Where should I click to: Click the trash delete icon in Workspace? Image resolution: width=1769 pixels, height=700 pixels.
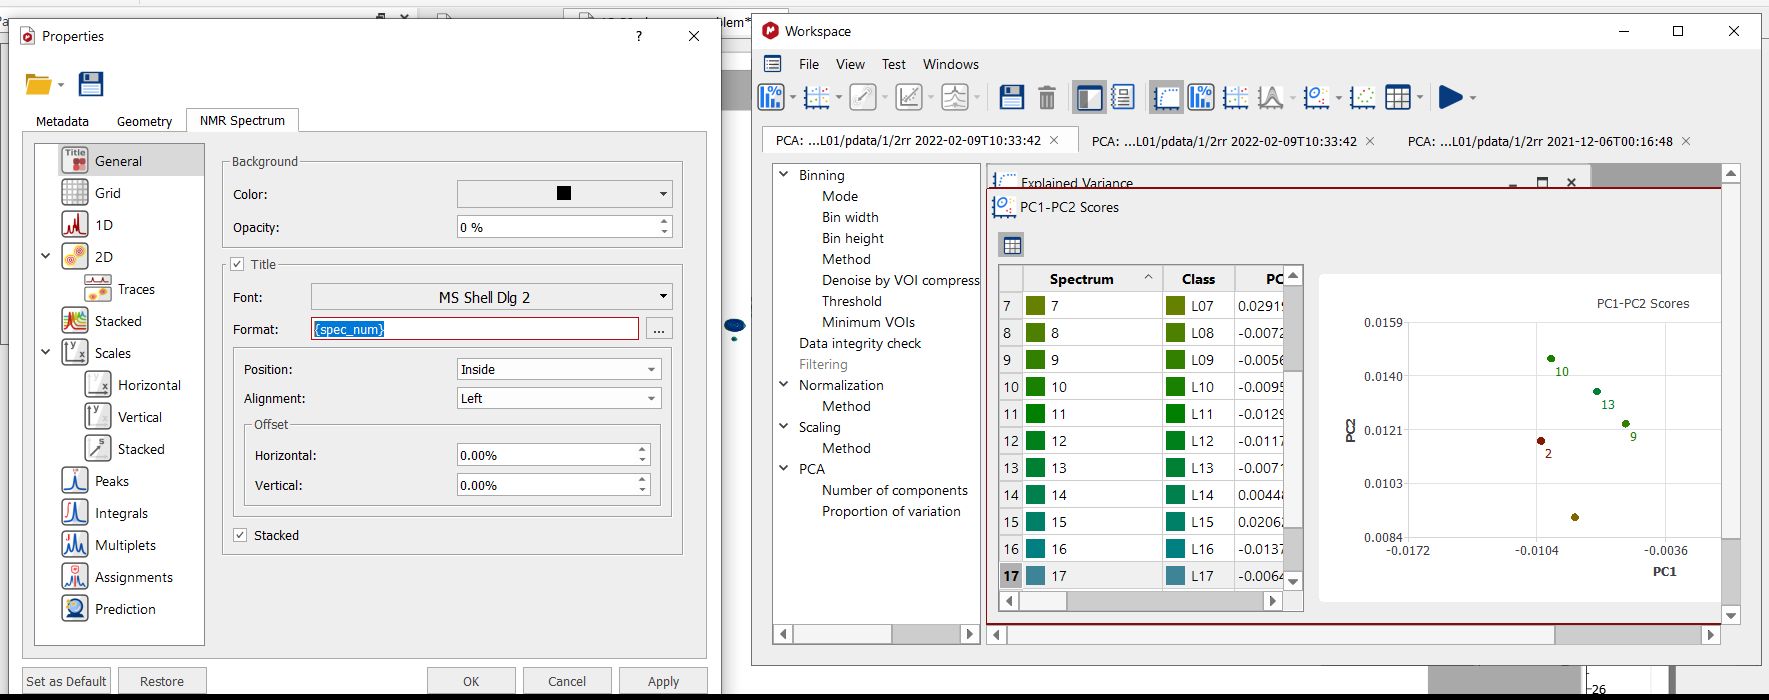1047,97
